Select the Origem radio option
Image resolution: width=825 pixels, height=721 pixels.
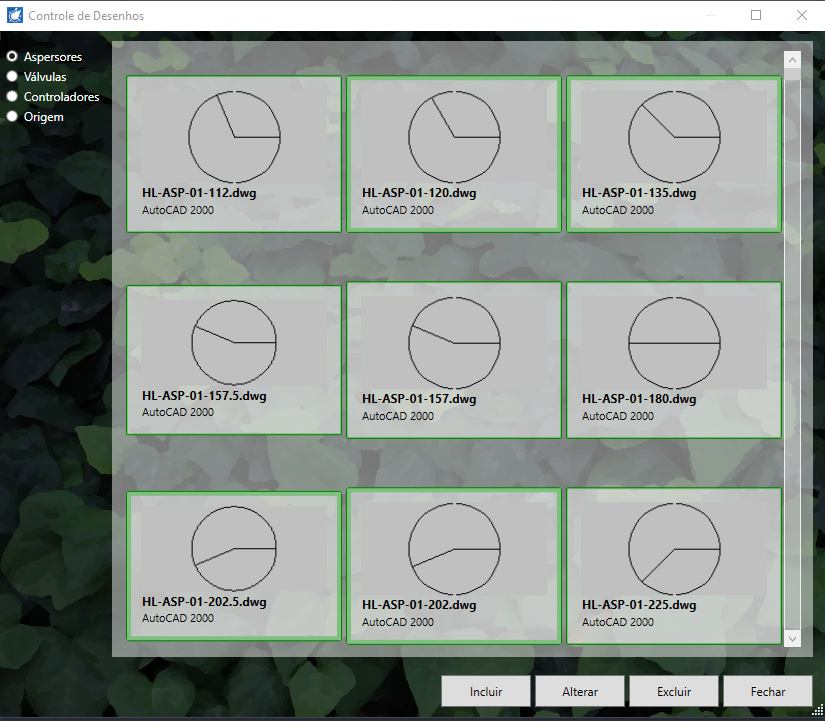(13, 117)
